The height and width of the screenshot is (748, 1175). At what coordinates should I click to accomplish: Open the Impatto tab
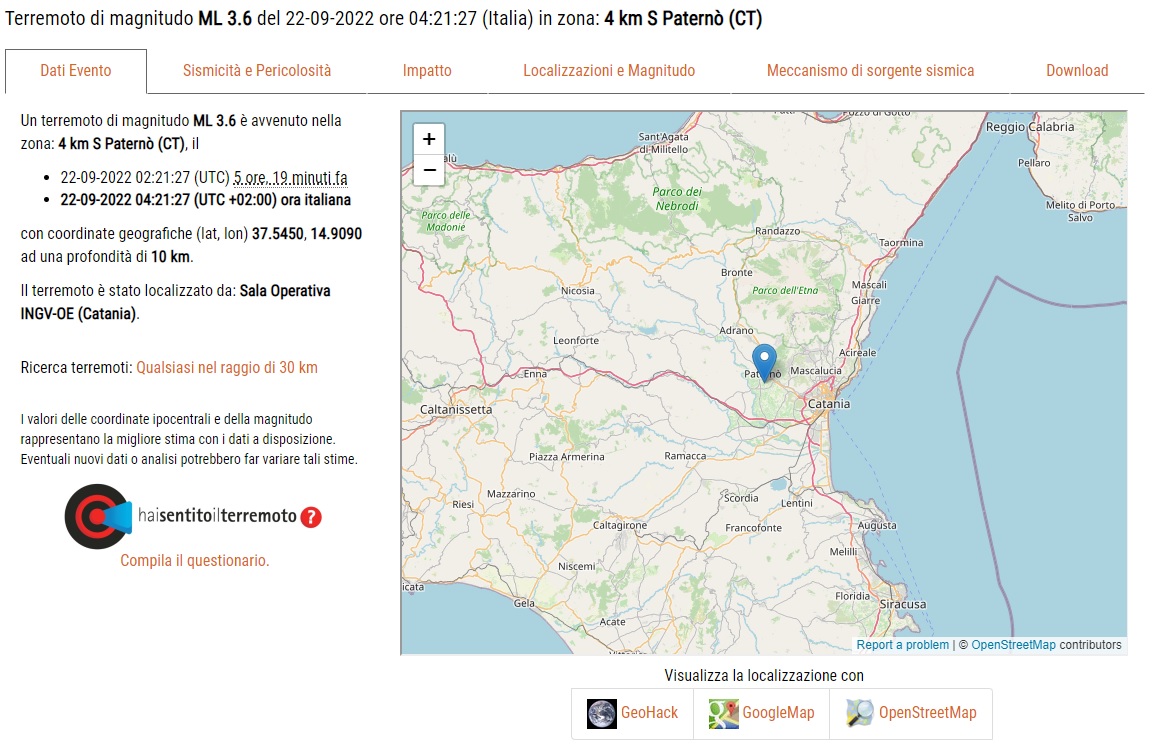point(427,70)
